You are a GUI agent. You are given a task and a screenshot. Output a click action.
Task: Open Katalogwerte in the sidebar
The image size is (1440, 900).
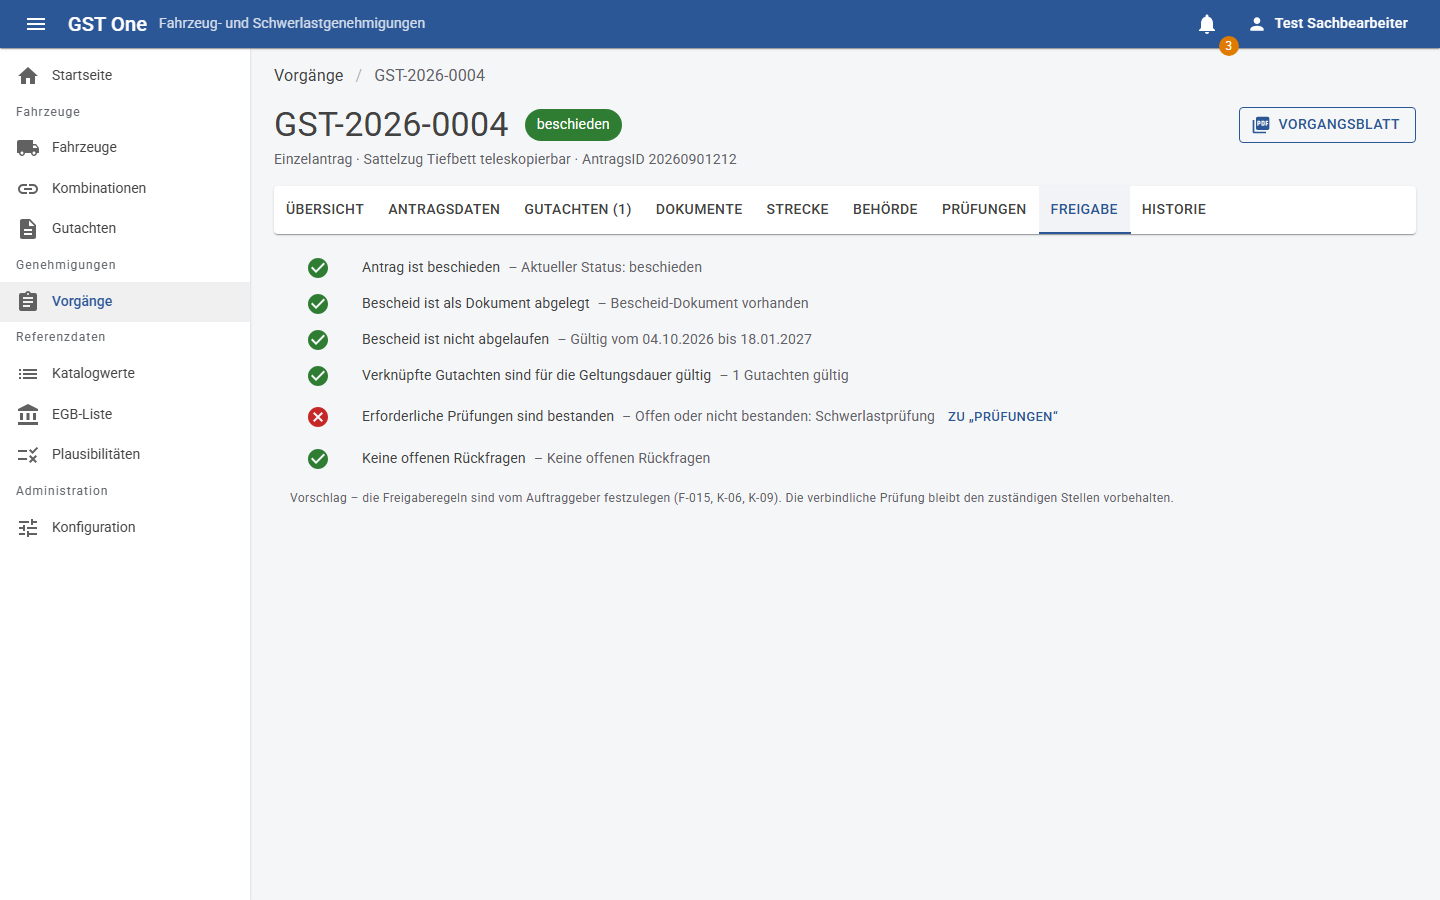pos(125,374)
